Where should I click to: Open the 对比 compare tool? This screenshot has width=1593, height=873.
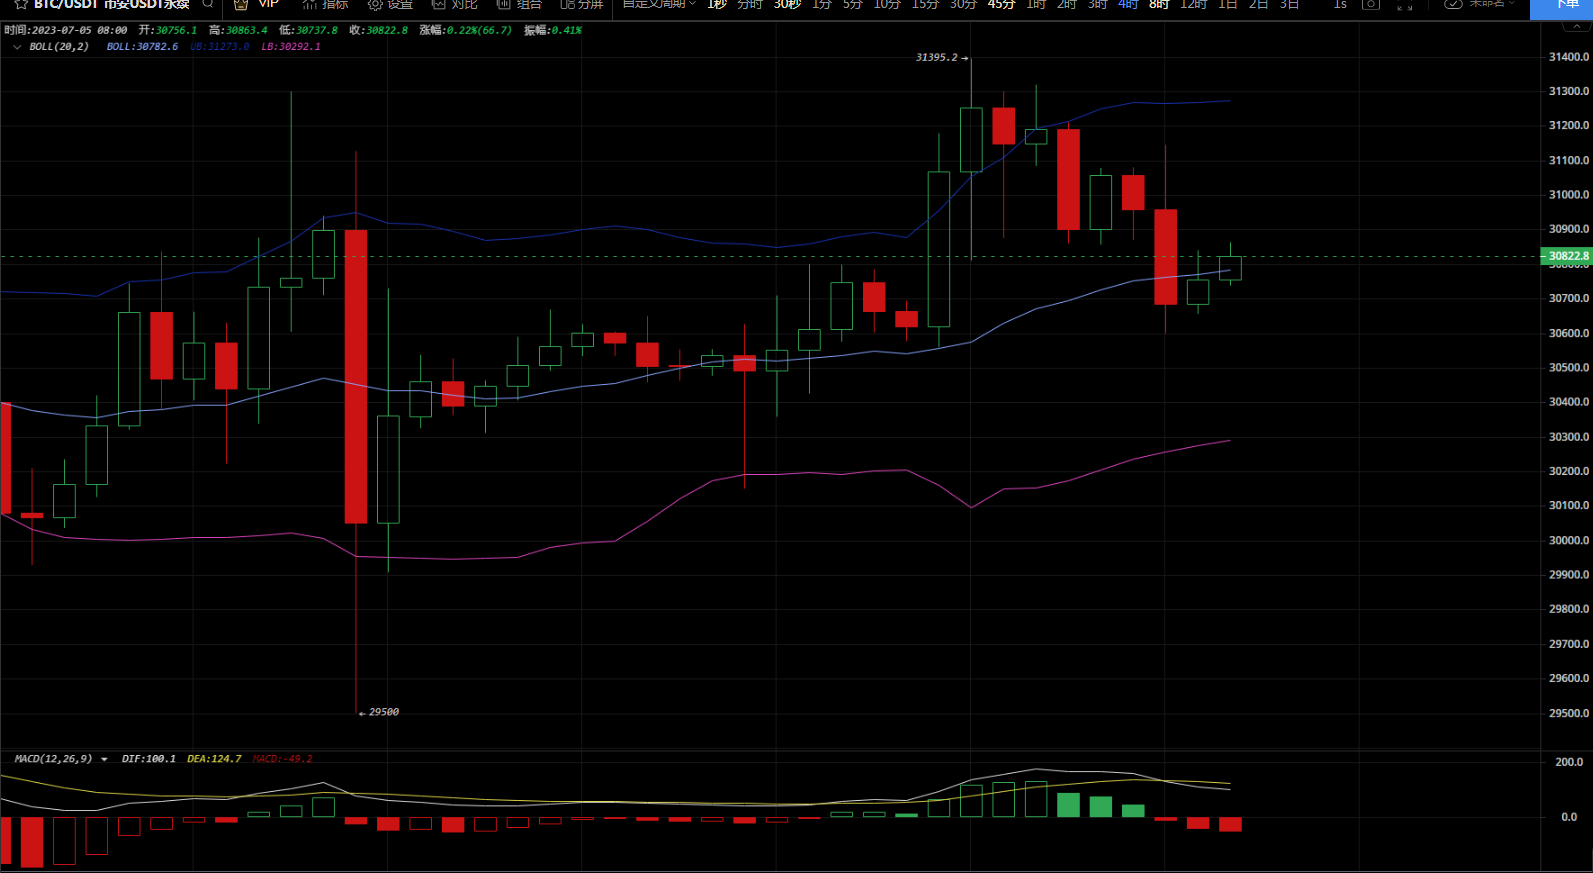(455, 4)
